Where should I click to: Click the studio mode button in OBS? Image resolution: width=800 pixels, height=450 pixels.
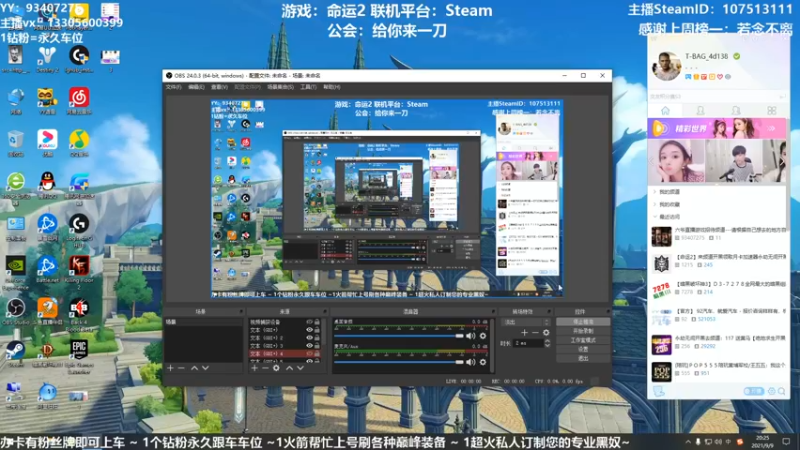pyautogui.click(x=583, y=340)
